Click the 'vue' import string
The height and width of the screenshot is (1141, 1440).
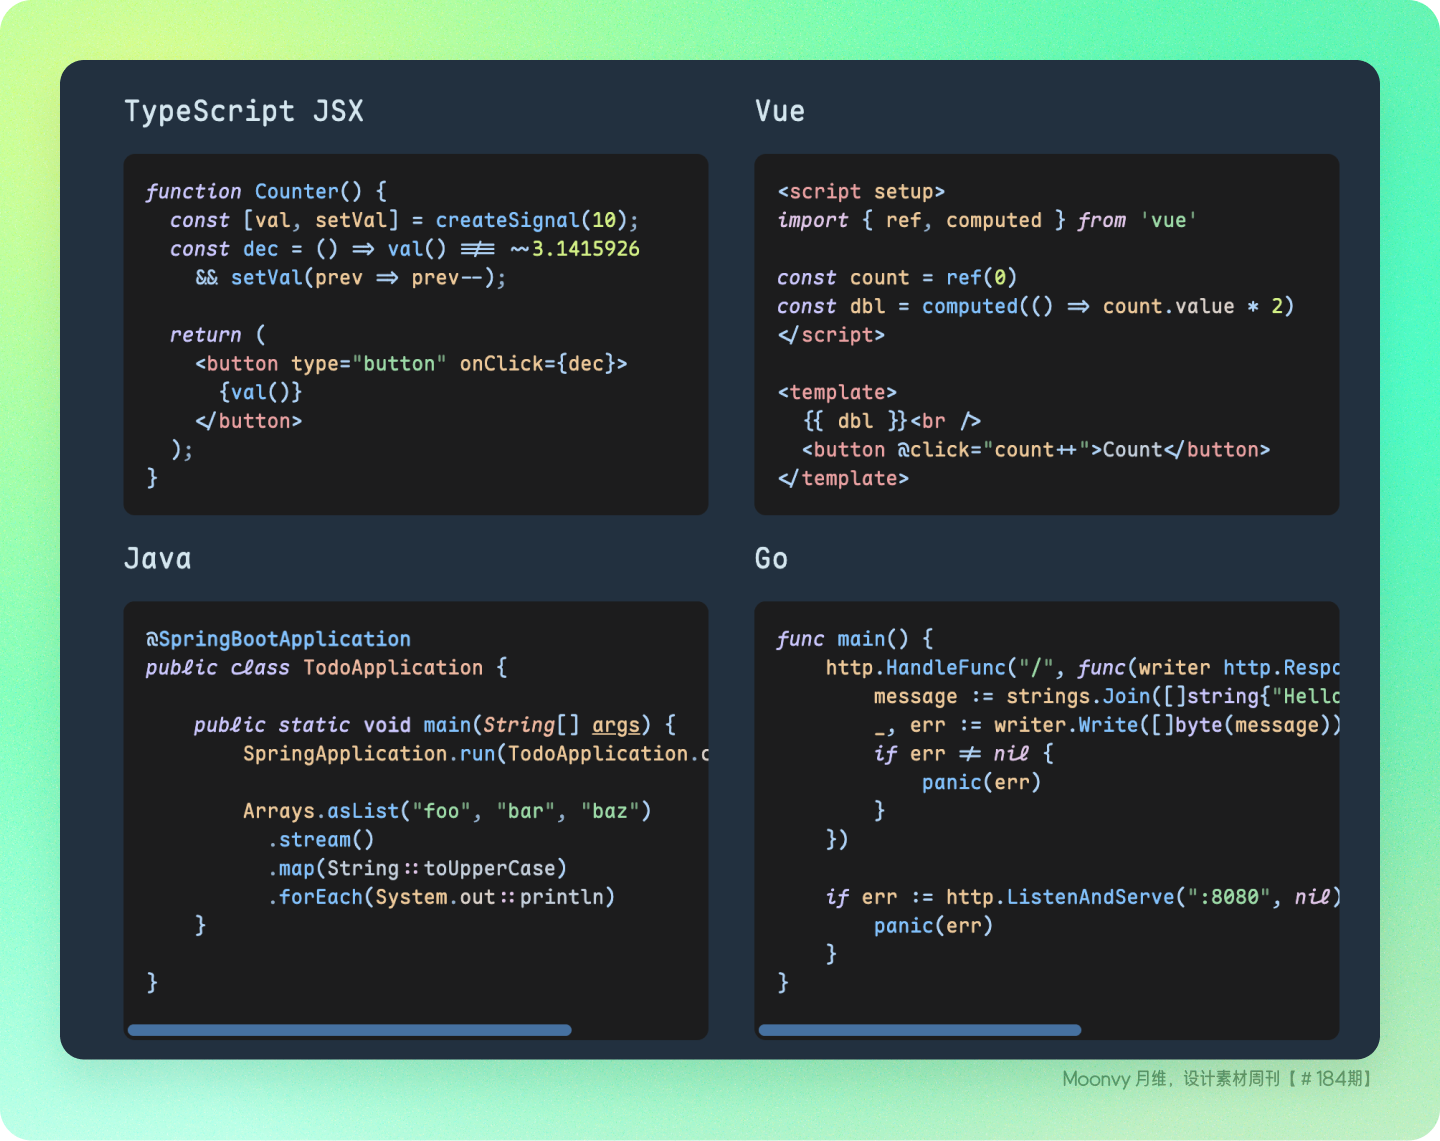(1168, 221)
